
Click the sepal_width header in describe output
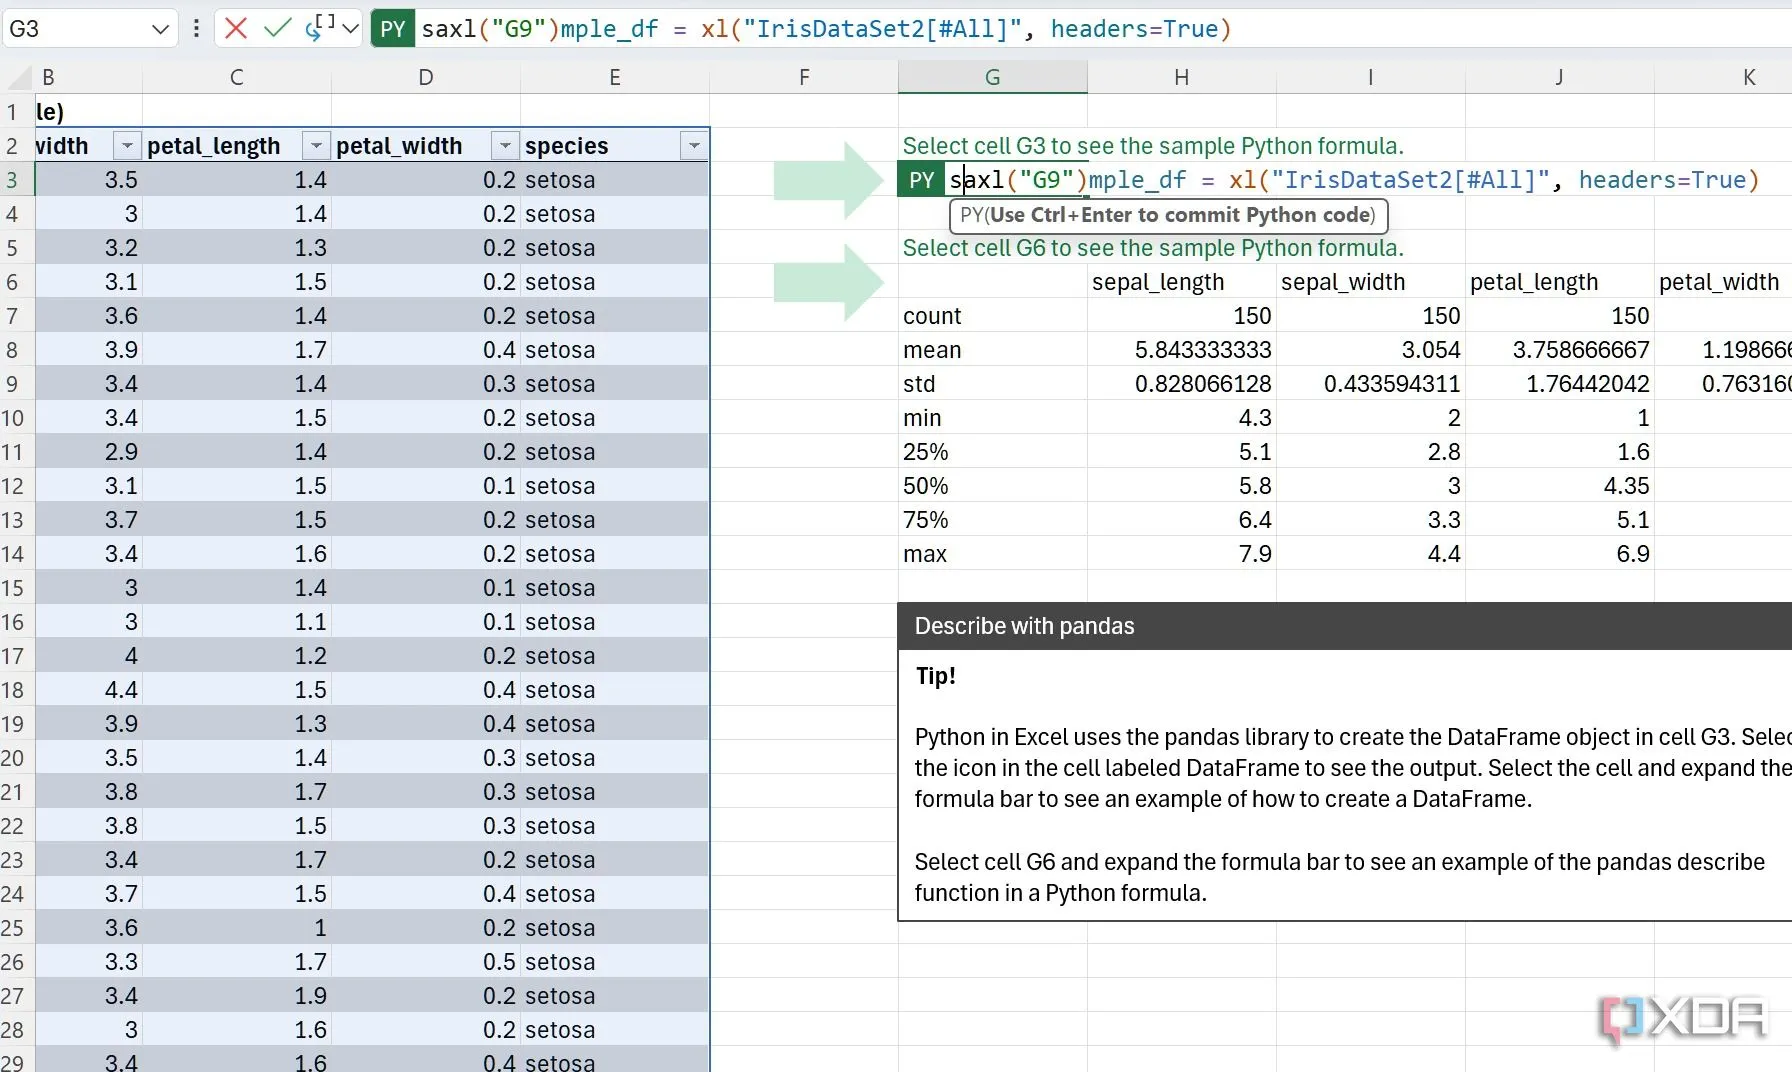pyautogui.click(x=1371, y=282)
